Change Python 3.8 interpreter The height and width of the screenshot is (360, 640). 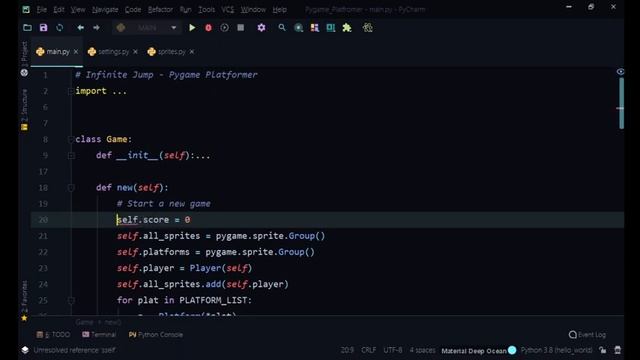pos(556,350)
